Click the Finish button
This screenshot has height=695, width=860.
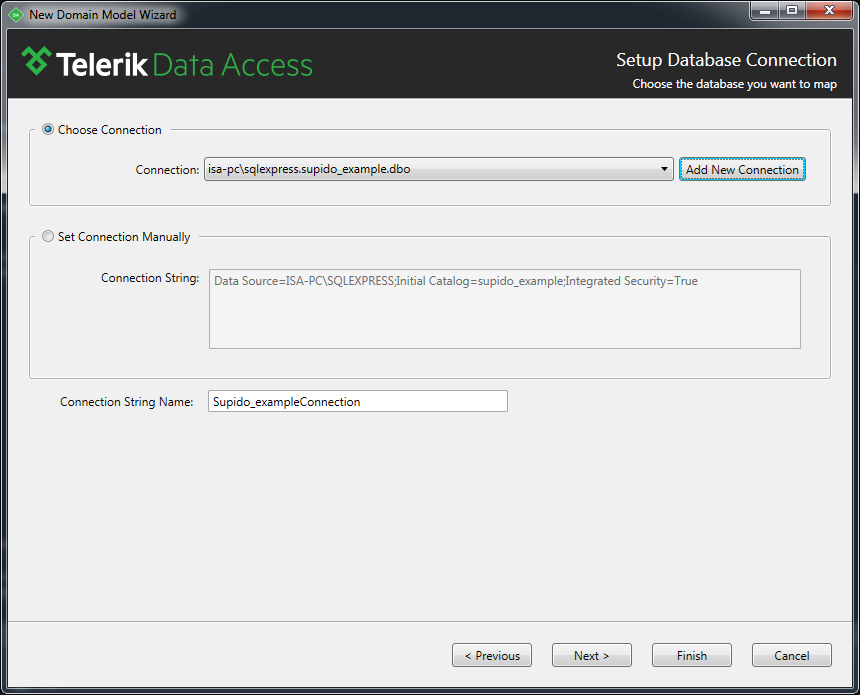pyautogui.click(x=692, y=655)
